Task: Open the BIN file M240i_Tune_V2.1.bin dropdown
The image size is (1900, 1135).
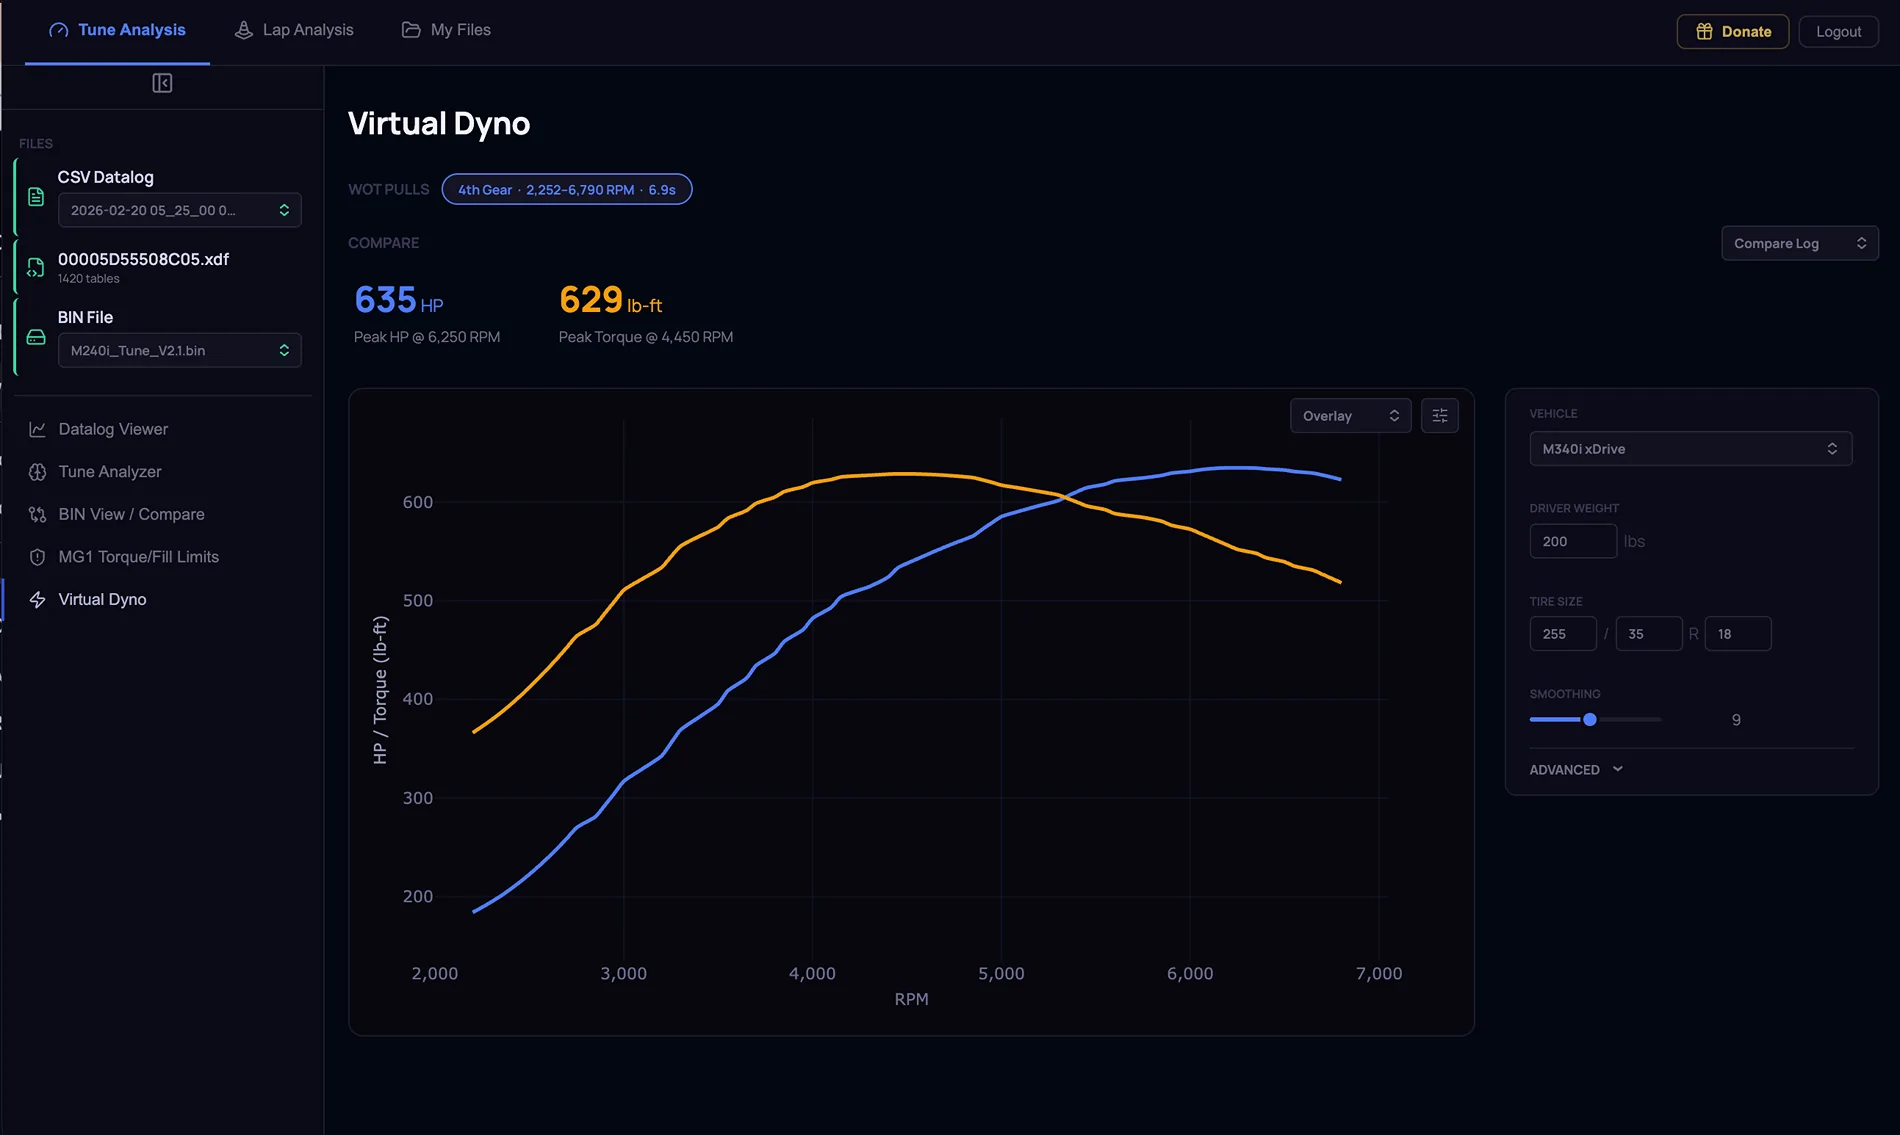Action: tap(180, 350)
